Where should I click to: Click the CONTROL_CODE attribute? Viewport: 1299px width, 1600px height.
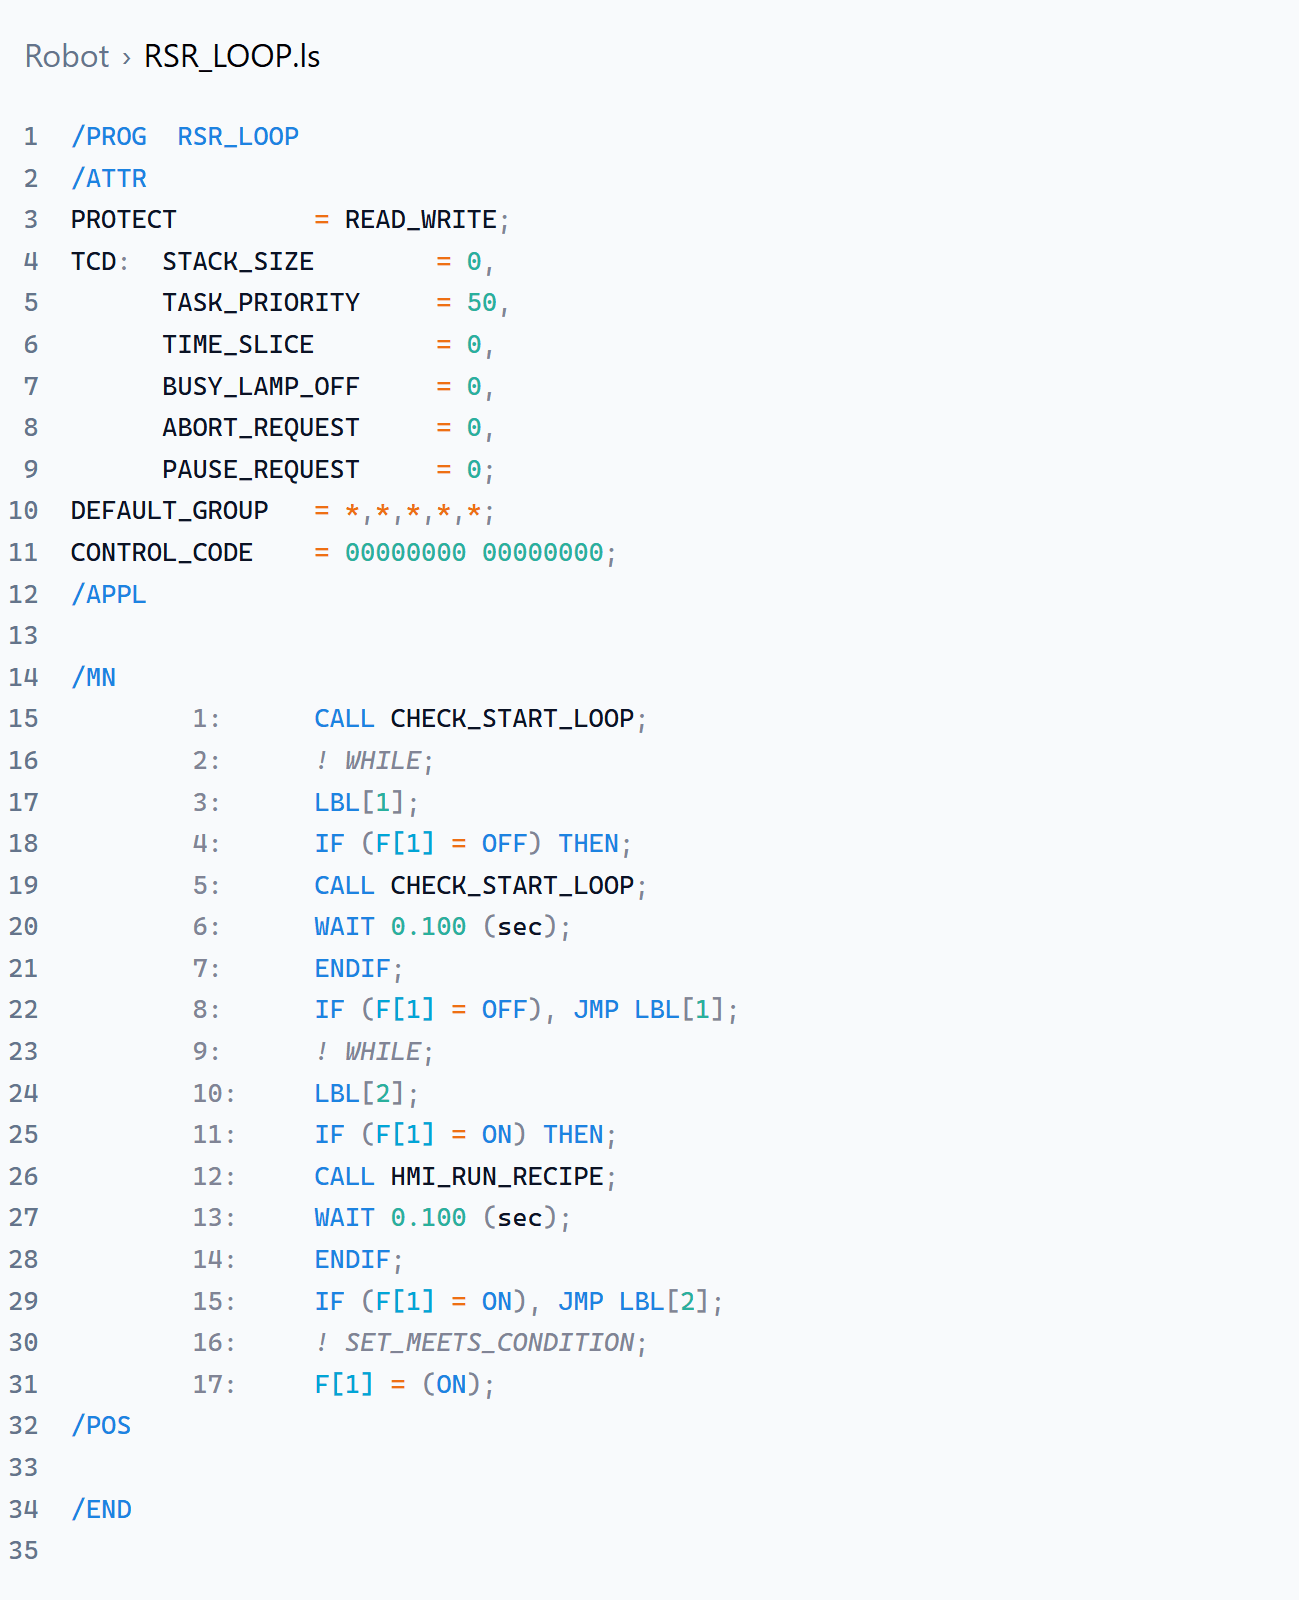tap(162, 553)
